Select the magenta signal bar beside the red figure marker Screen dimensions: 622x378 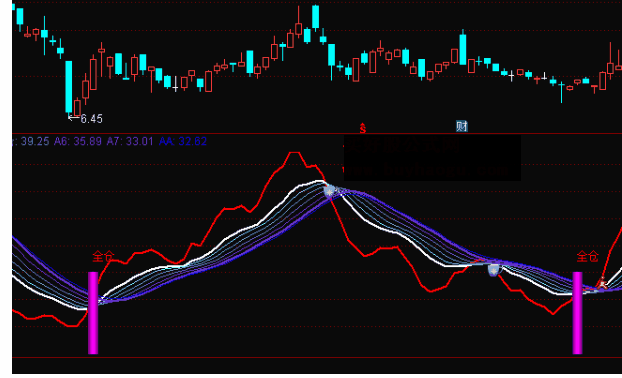pos(578,313)
